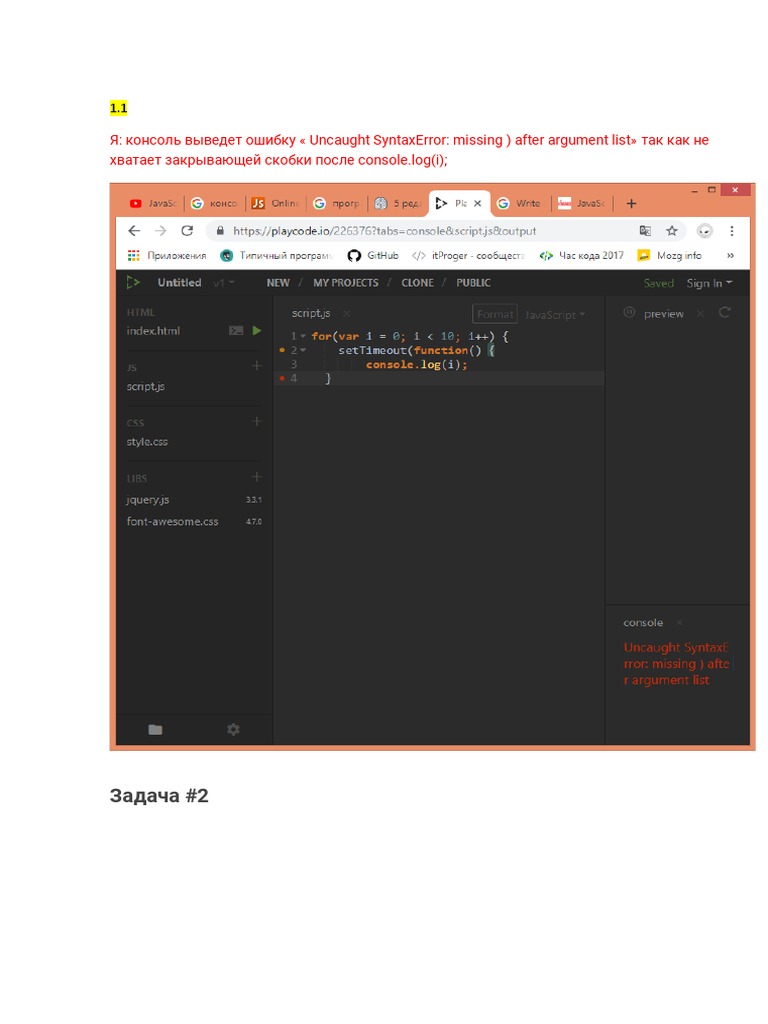Viewport: 768px width, 1024px height.
Task: Close the script.js editor tab
Action: [x=347, y=313]
